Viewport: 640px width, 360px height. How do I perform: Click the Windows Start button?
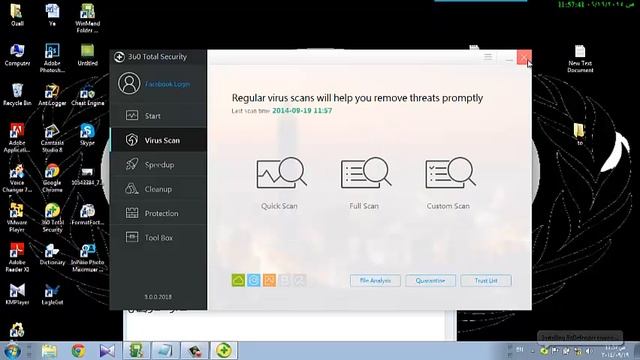point(11,351)
